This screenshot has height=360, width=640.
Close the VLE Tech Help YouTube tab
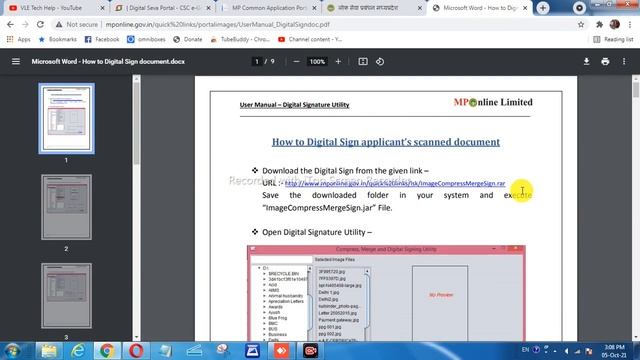pos(102,8)
